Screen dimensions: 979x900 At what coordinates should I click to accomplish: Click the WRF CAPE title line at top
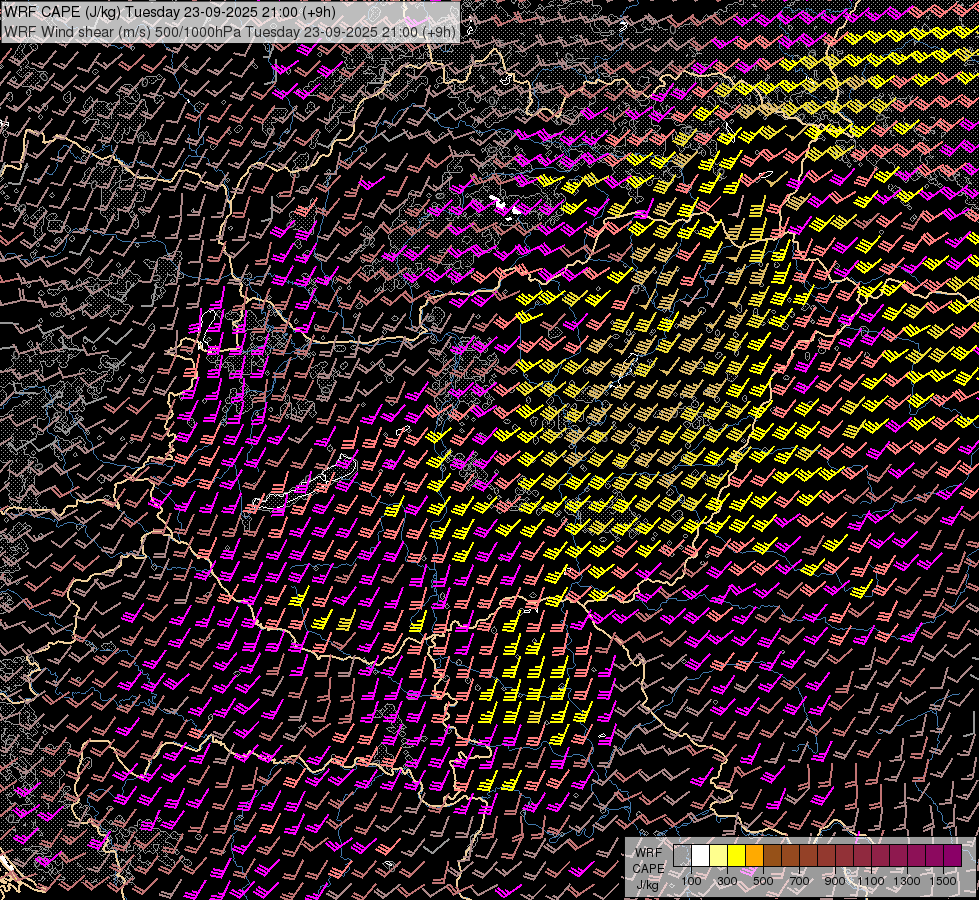(x=170, y=11)
